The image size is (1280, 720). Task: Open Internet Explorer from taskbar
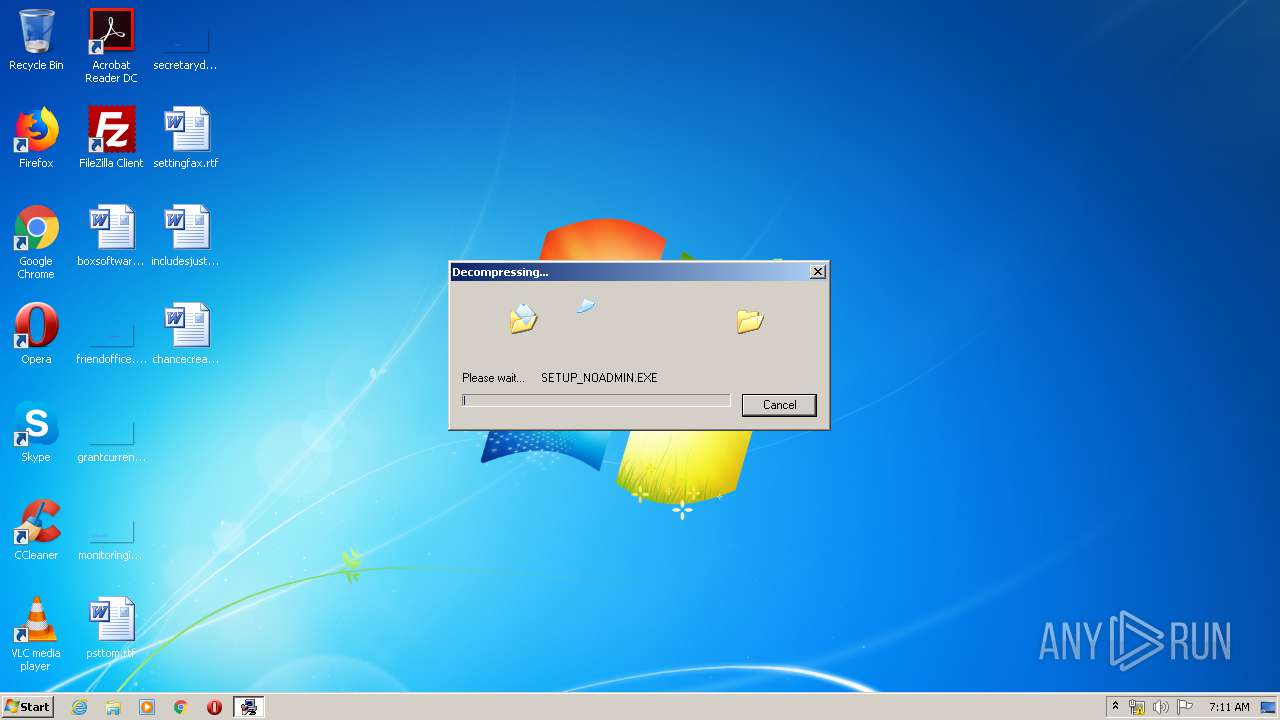pyautogui.click(x=79, y=707)
